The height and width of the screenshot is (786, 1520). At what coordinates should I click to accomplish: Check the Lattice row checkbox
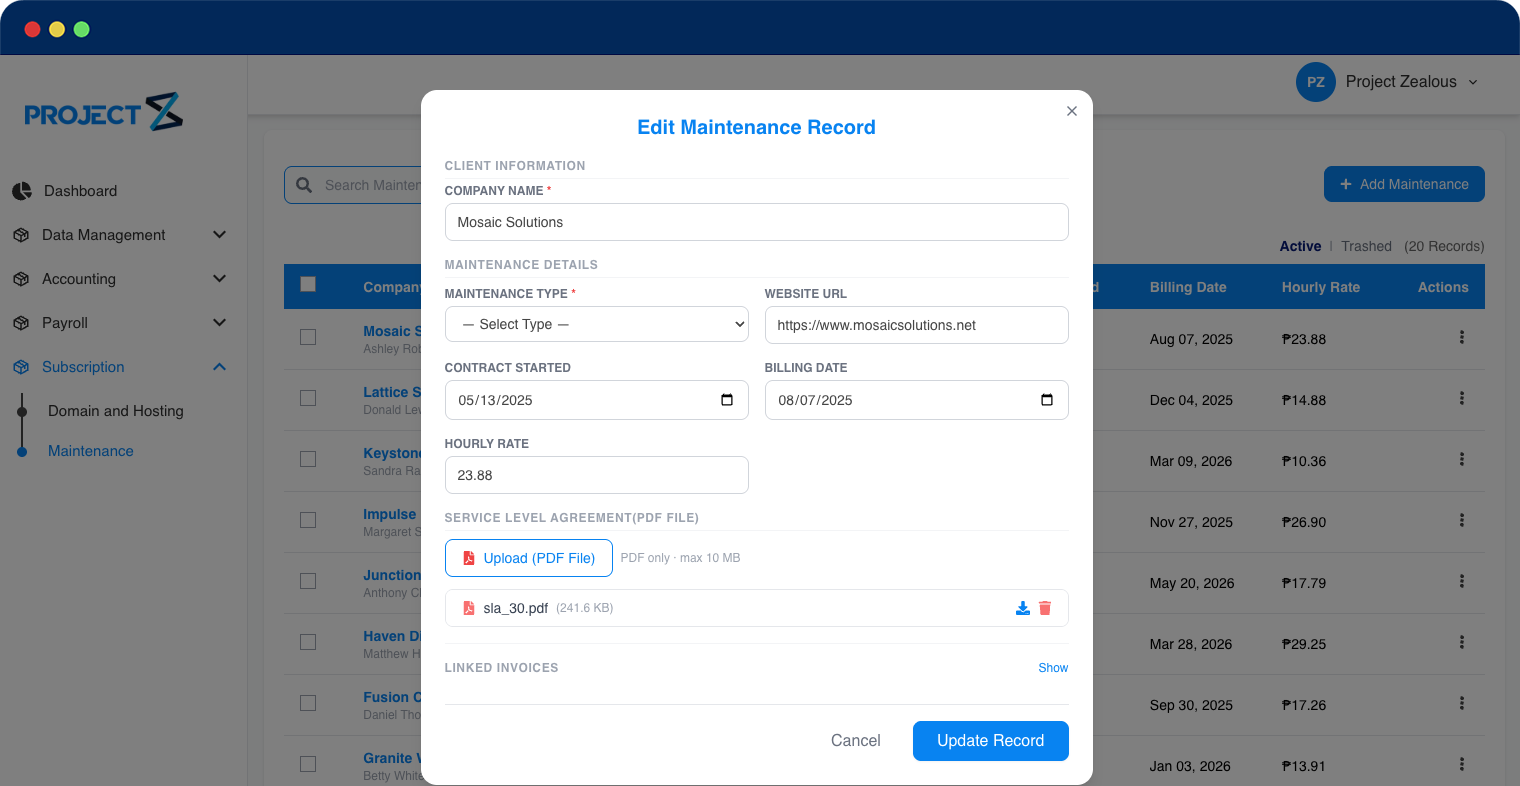[x=308, y=398]
